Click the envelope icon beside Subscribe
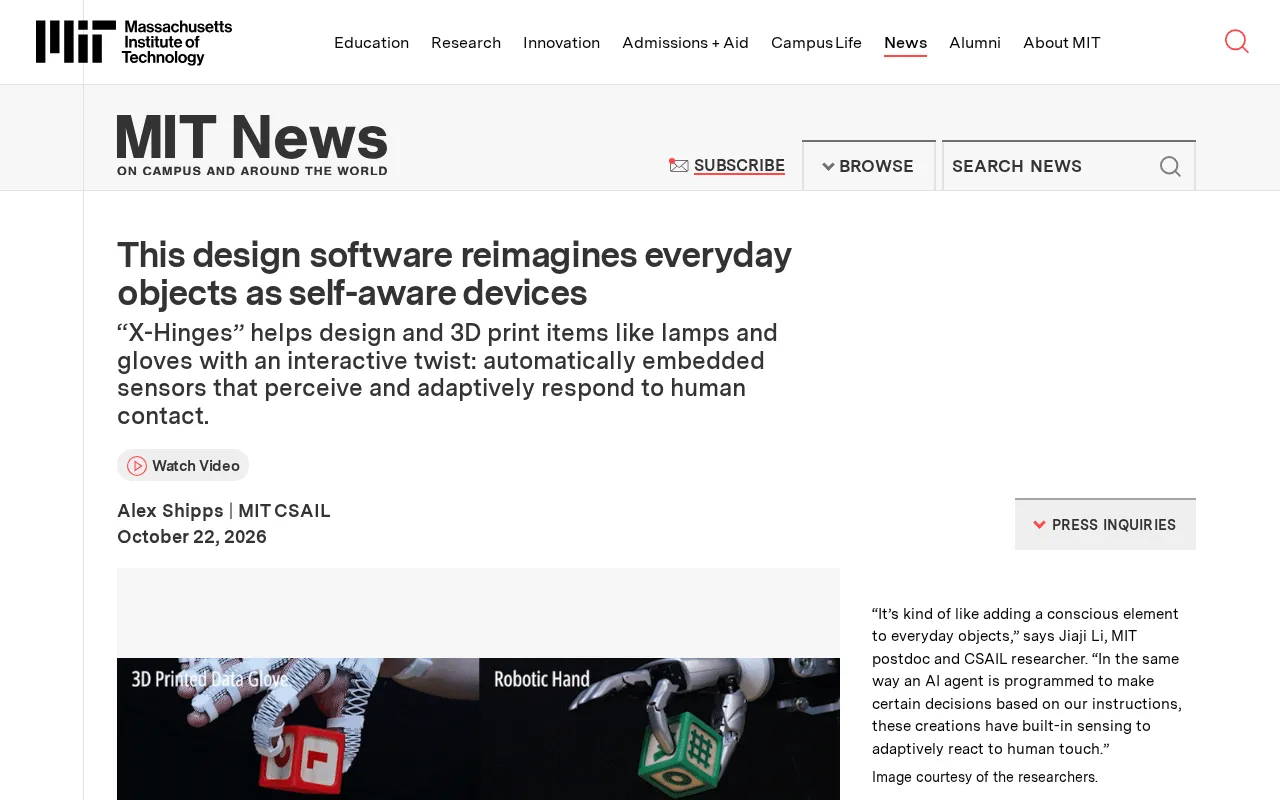The image size is (1280, 800). pos(679,165)
